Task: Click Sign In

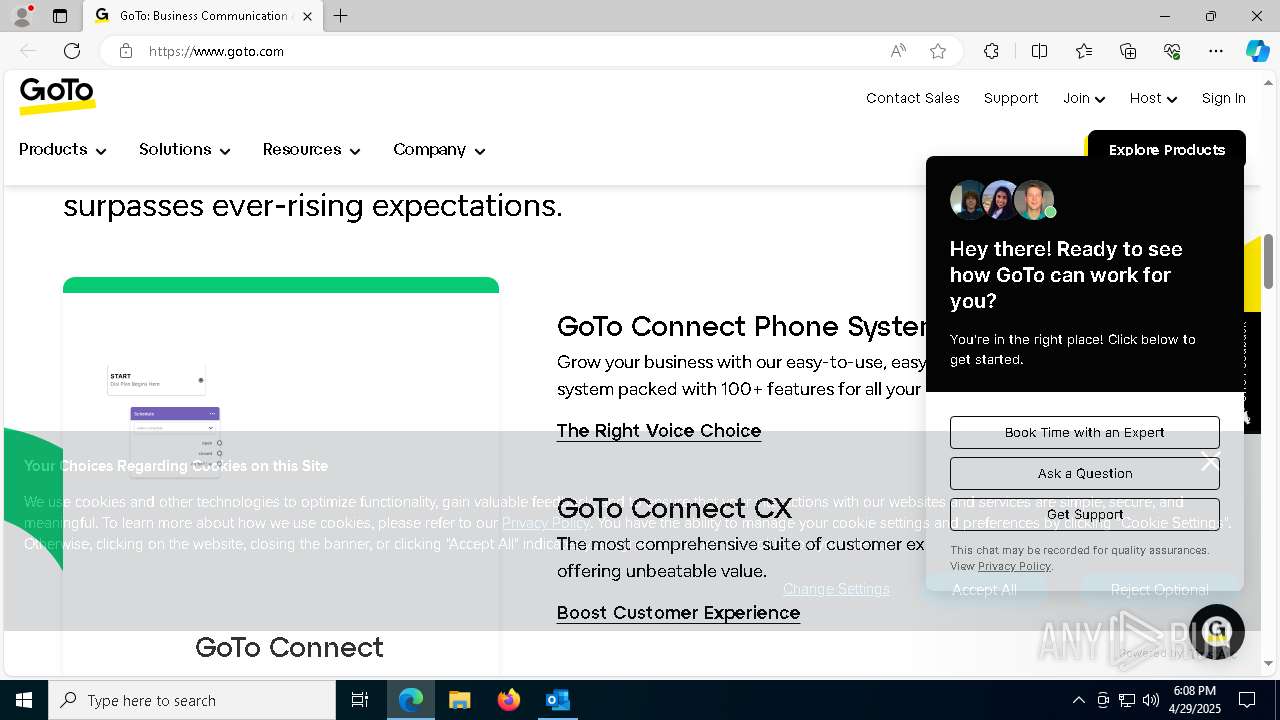Action: pyautogui.click(x=1223, y=98)
